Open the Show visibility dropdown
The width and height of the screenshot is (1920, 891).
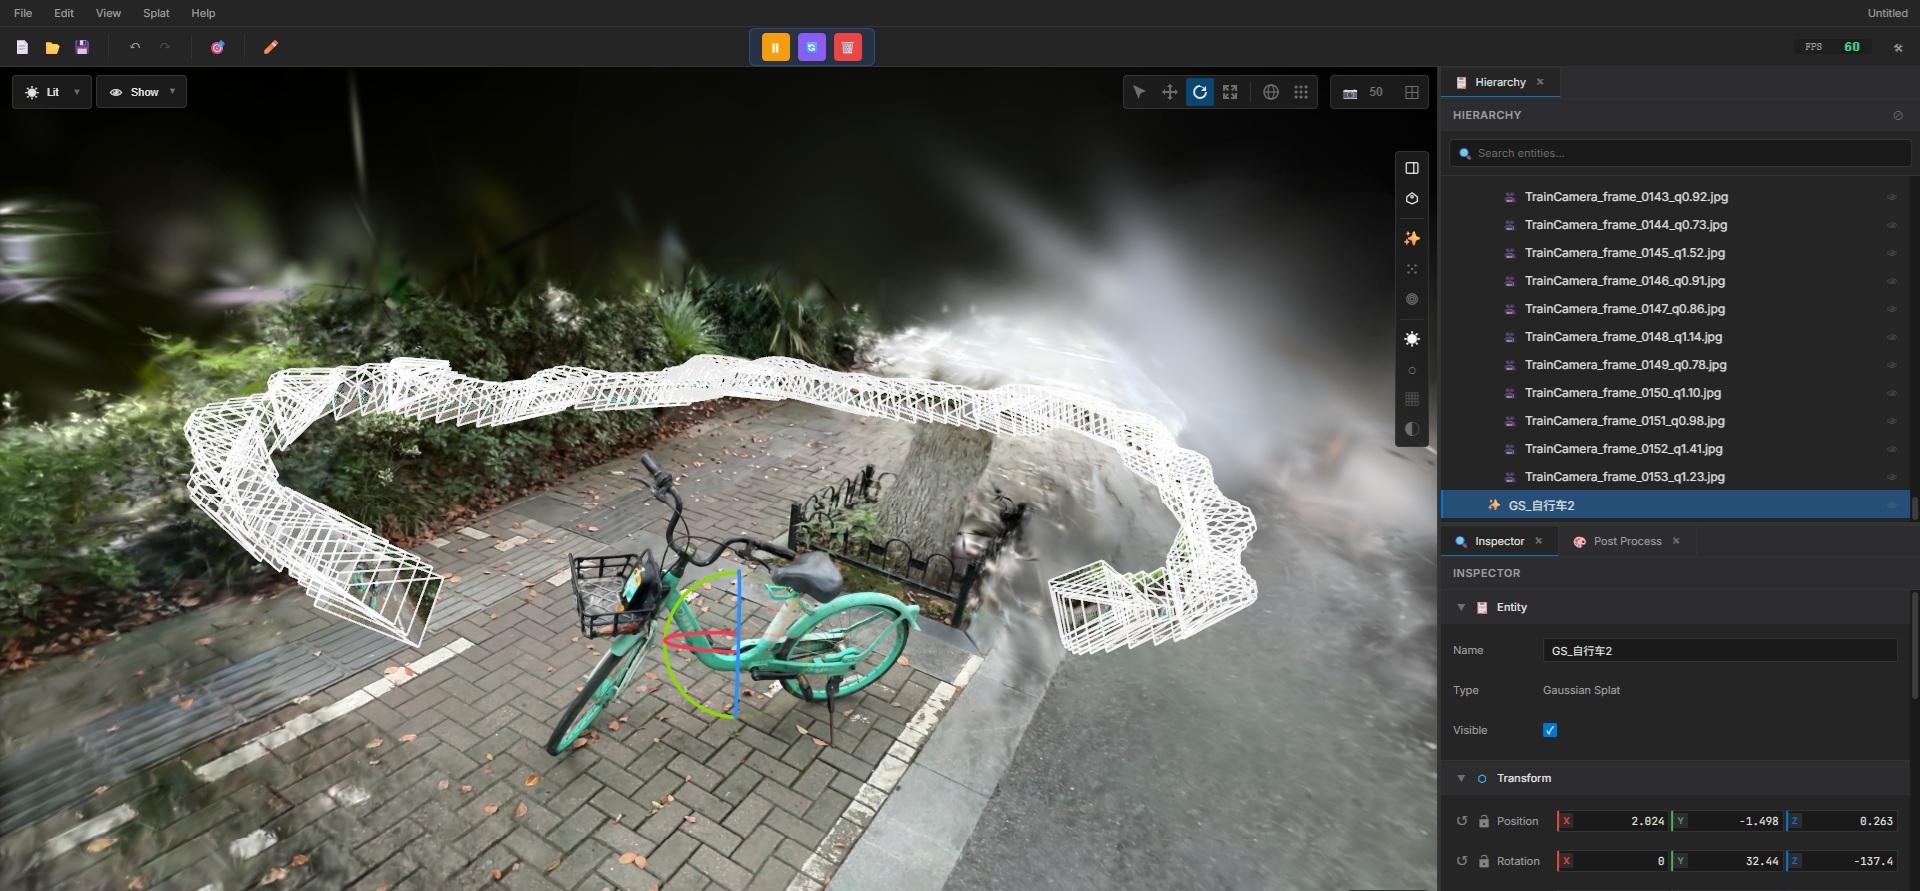141,92
